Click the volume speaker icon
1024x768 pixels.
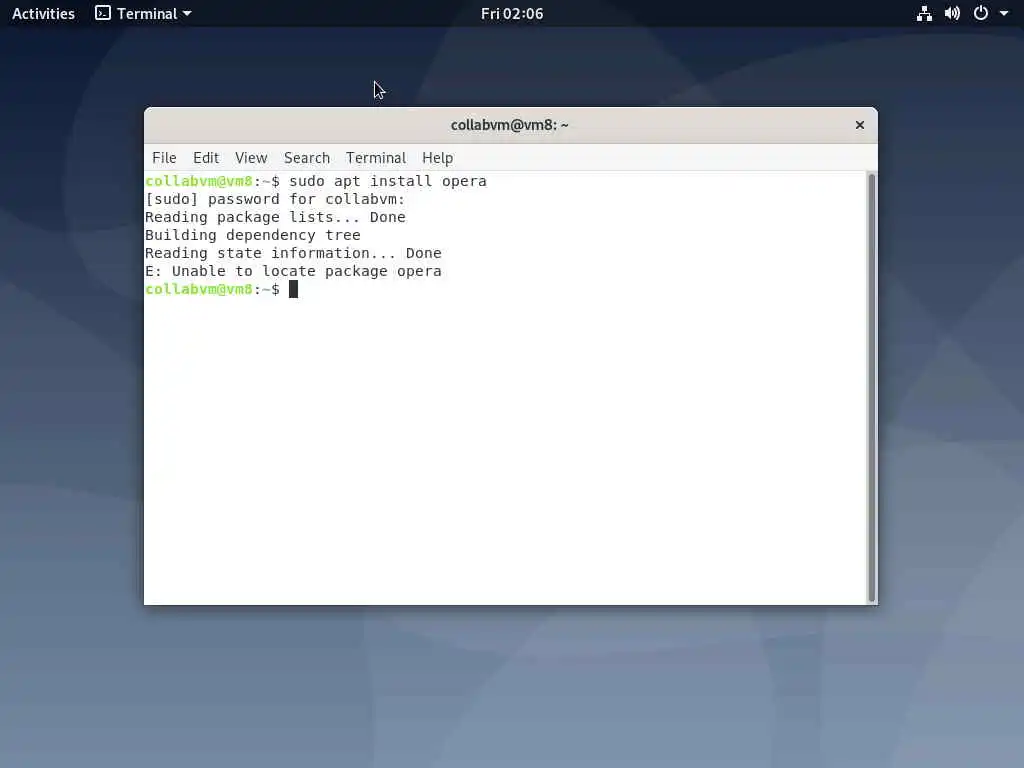[952, 14]
